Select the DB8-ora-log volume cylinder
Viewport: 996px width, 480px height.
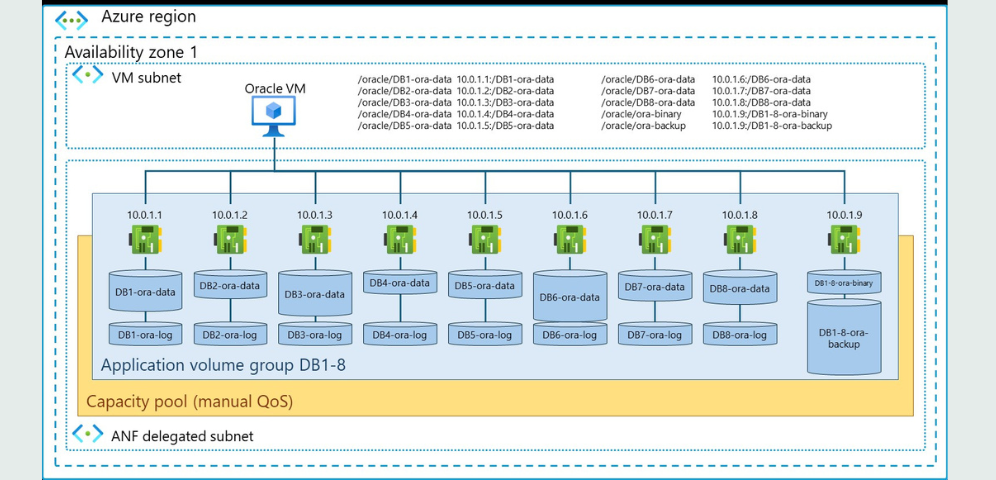pyautogui.click(x=740, y=334)
